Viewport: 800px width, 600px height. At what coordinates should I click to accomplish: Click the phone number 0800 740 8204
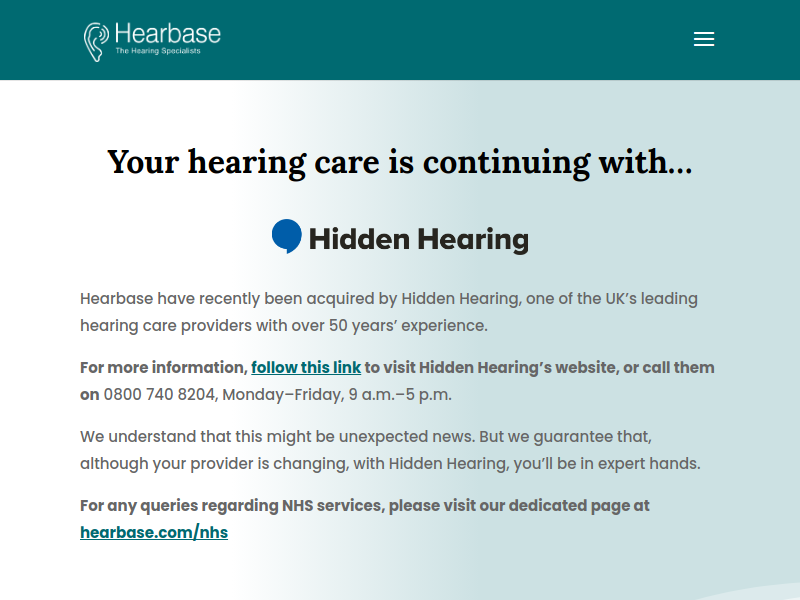coord(159,394)
